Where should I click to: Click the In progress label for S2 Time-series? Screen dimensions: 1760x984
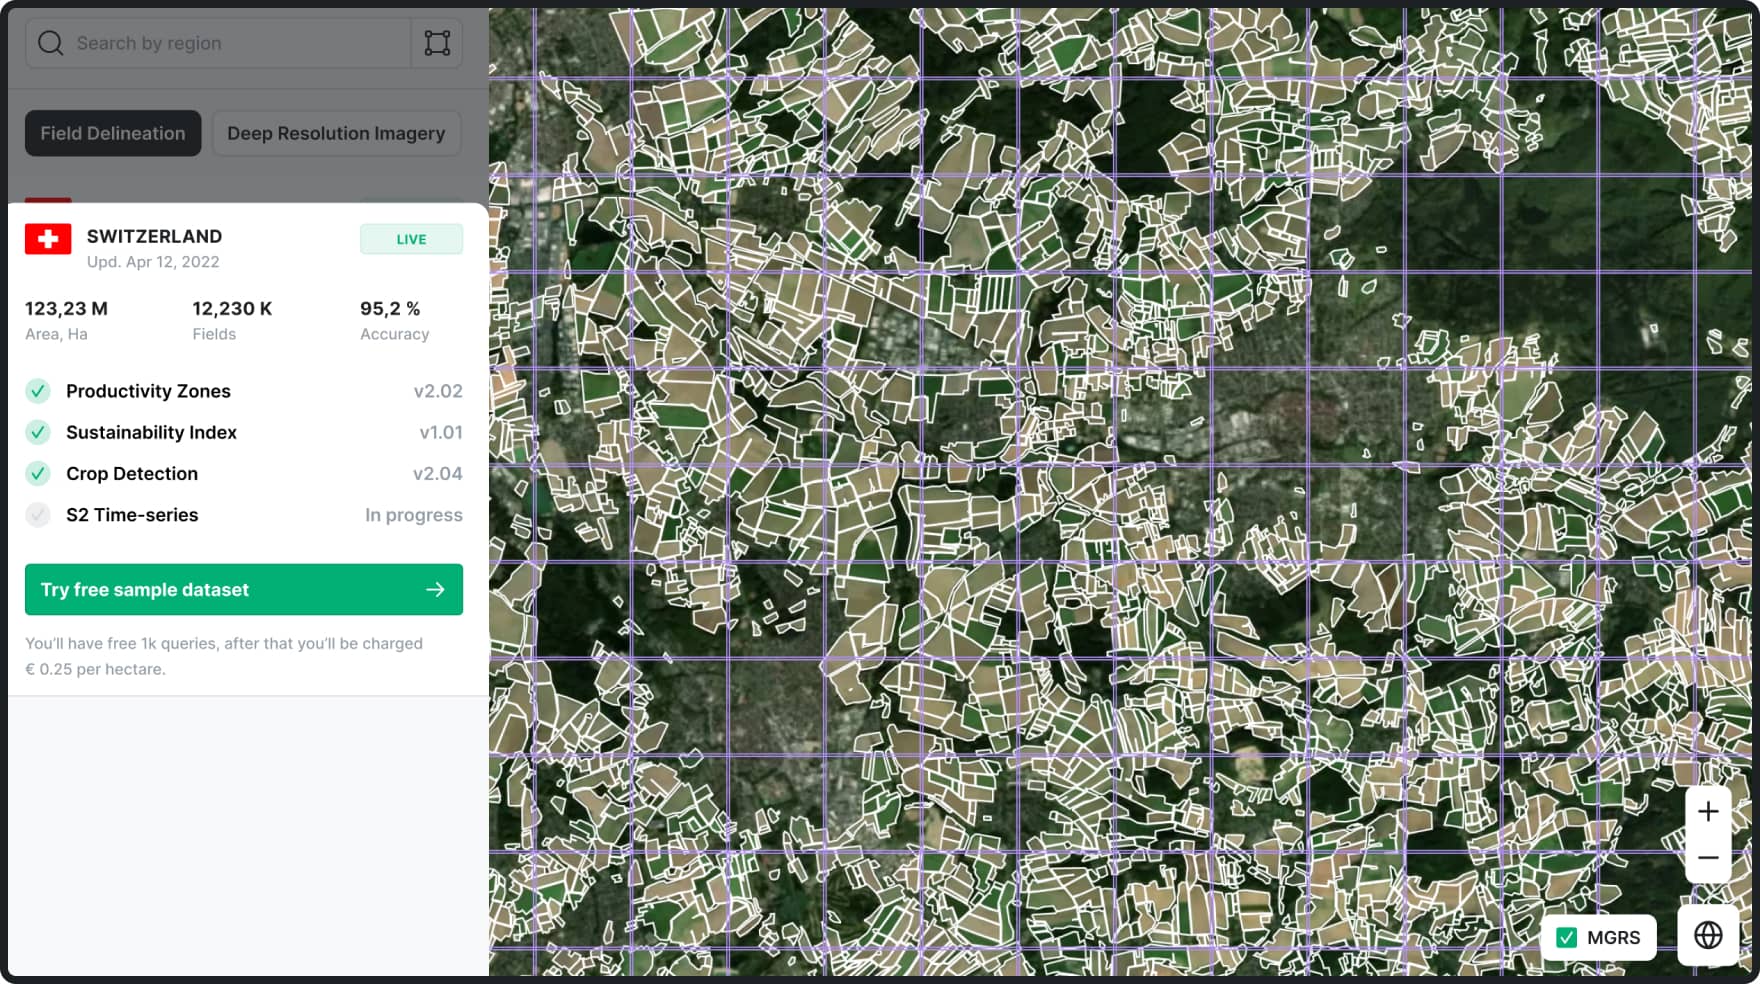[x=413, y=515]
